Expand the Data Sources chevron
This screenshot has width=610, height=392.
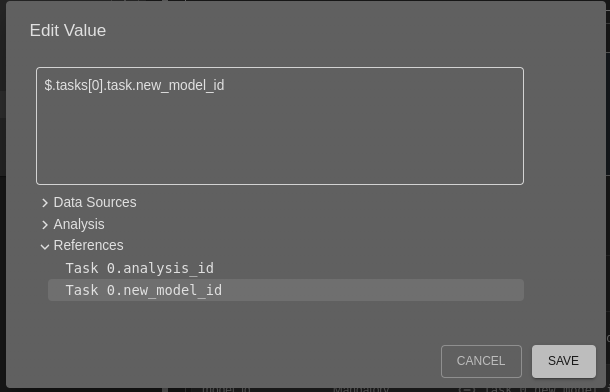tap(45, 203)
